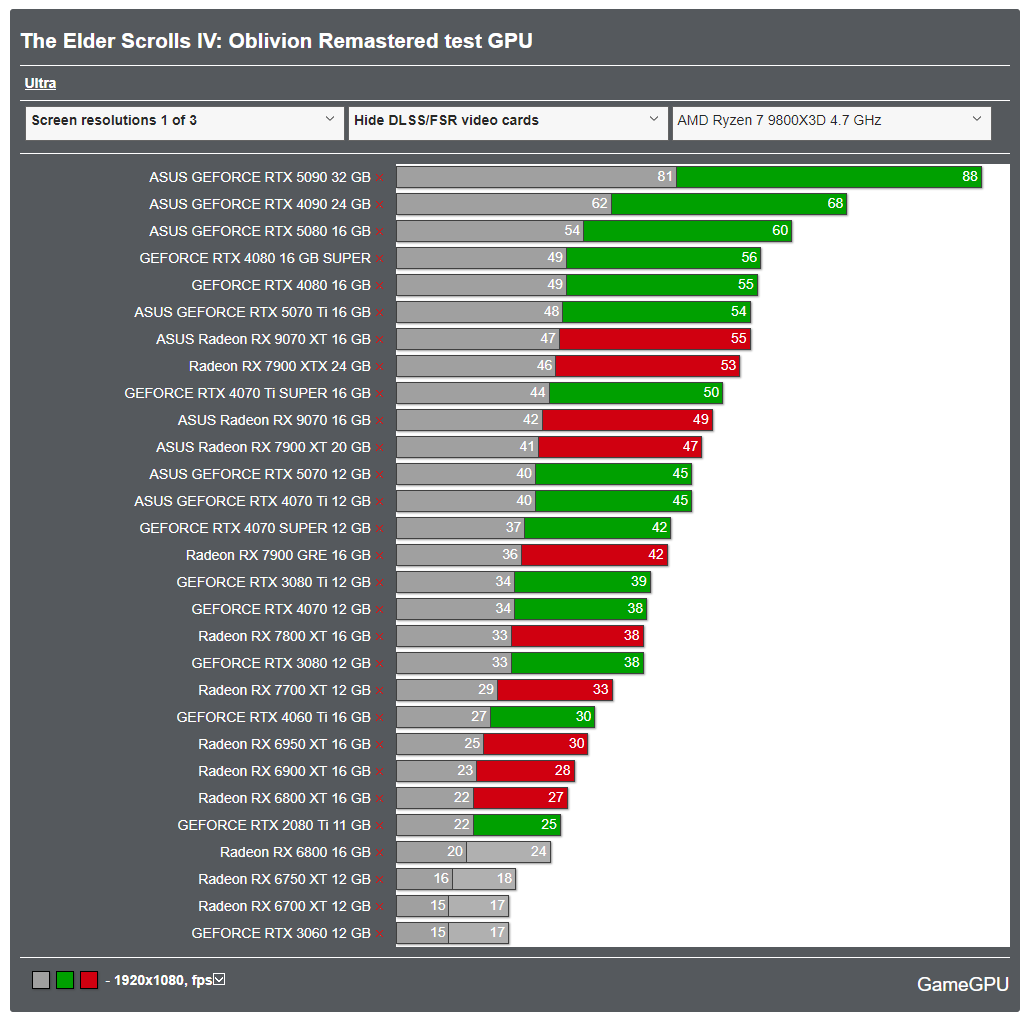The image size is (1024, 1019).
Task: Click GEFORCE RTX 3060 12 GB label
Action: pos(281,933)
